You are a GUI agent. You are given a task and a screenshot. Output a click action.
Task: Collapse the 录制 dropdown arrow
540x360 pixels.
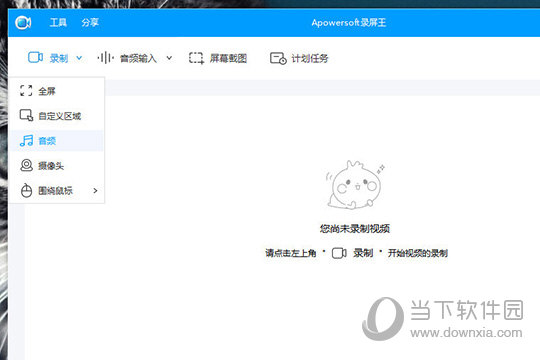coord(79,58)
